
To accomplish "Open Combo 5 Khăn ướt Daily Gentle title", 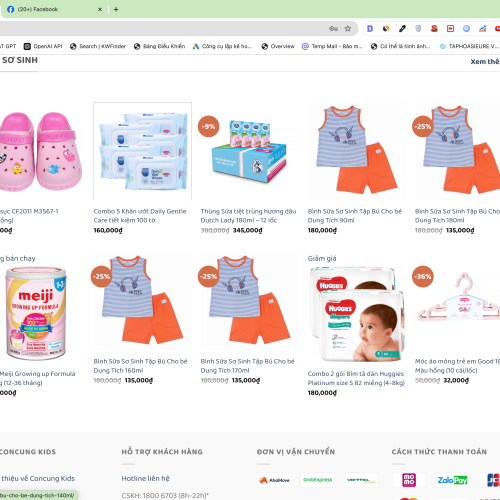I will tap(140, 216).
